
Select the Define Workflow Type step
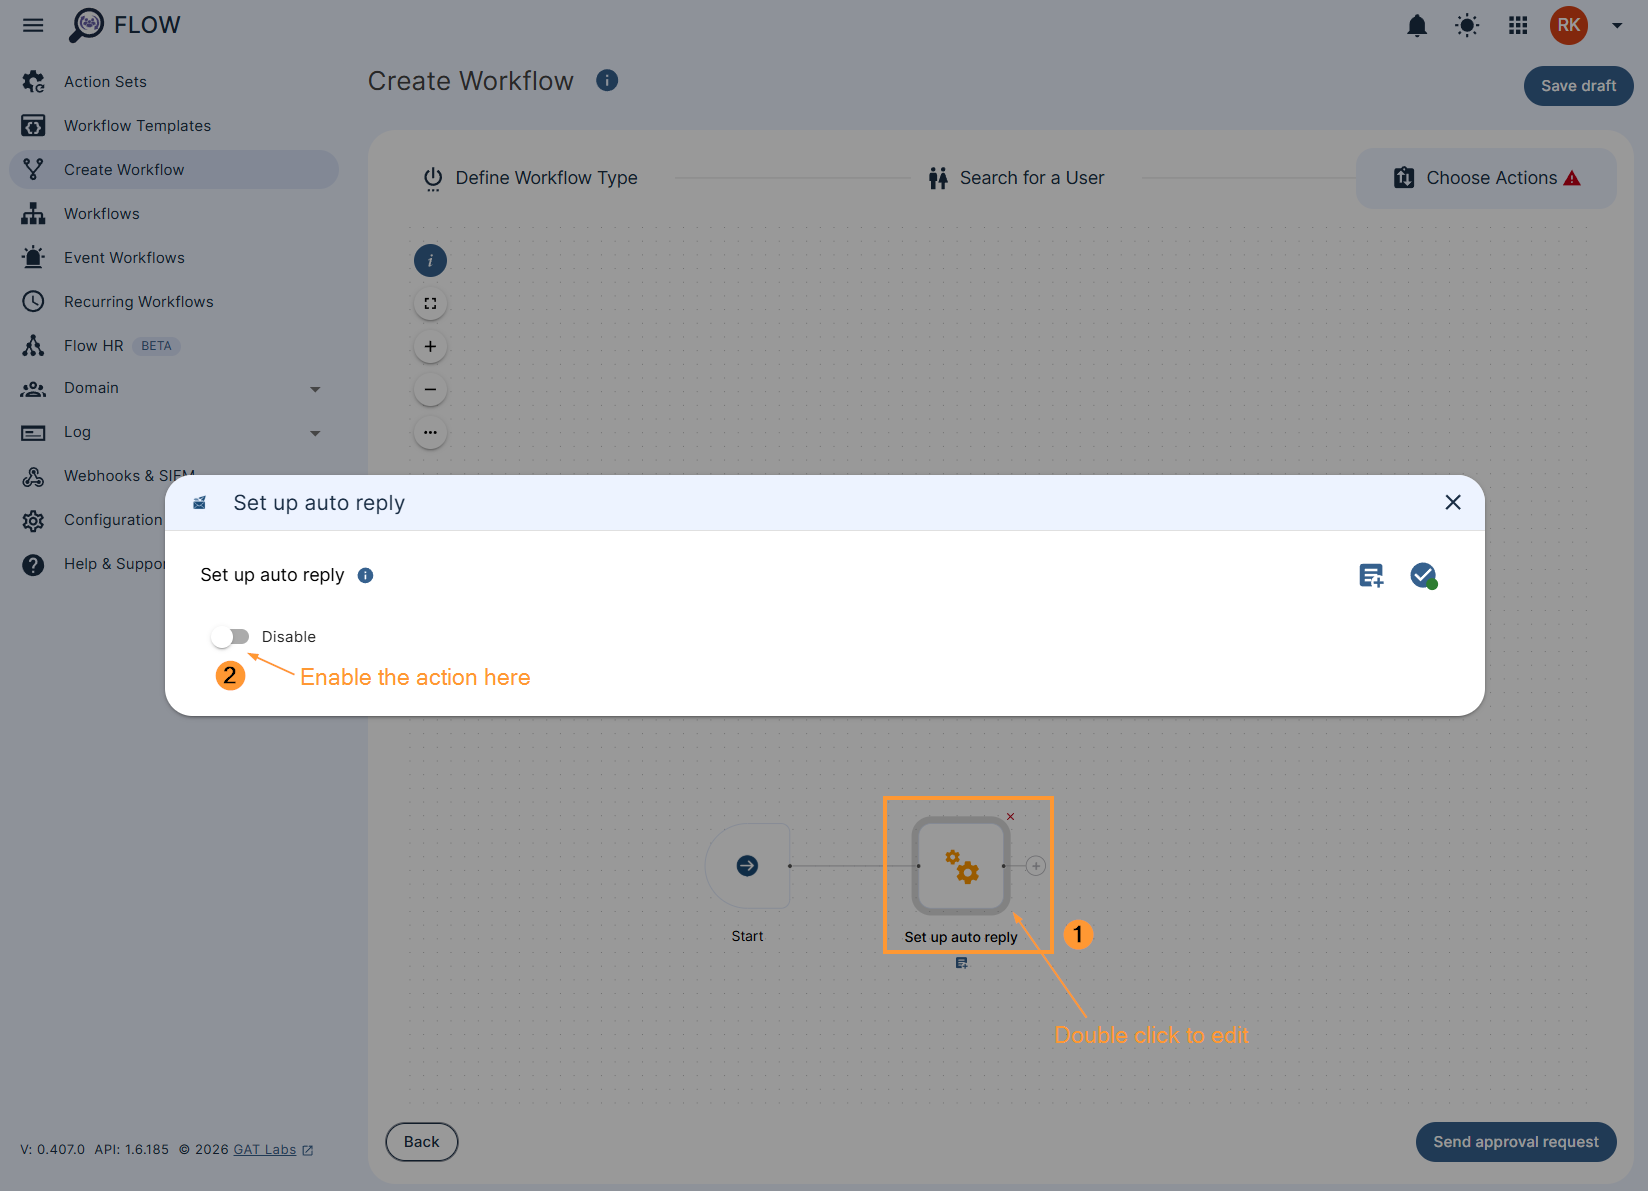(x=531, y=177)
